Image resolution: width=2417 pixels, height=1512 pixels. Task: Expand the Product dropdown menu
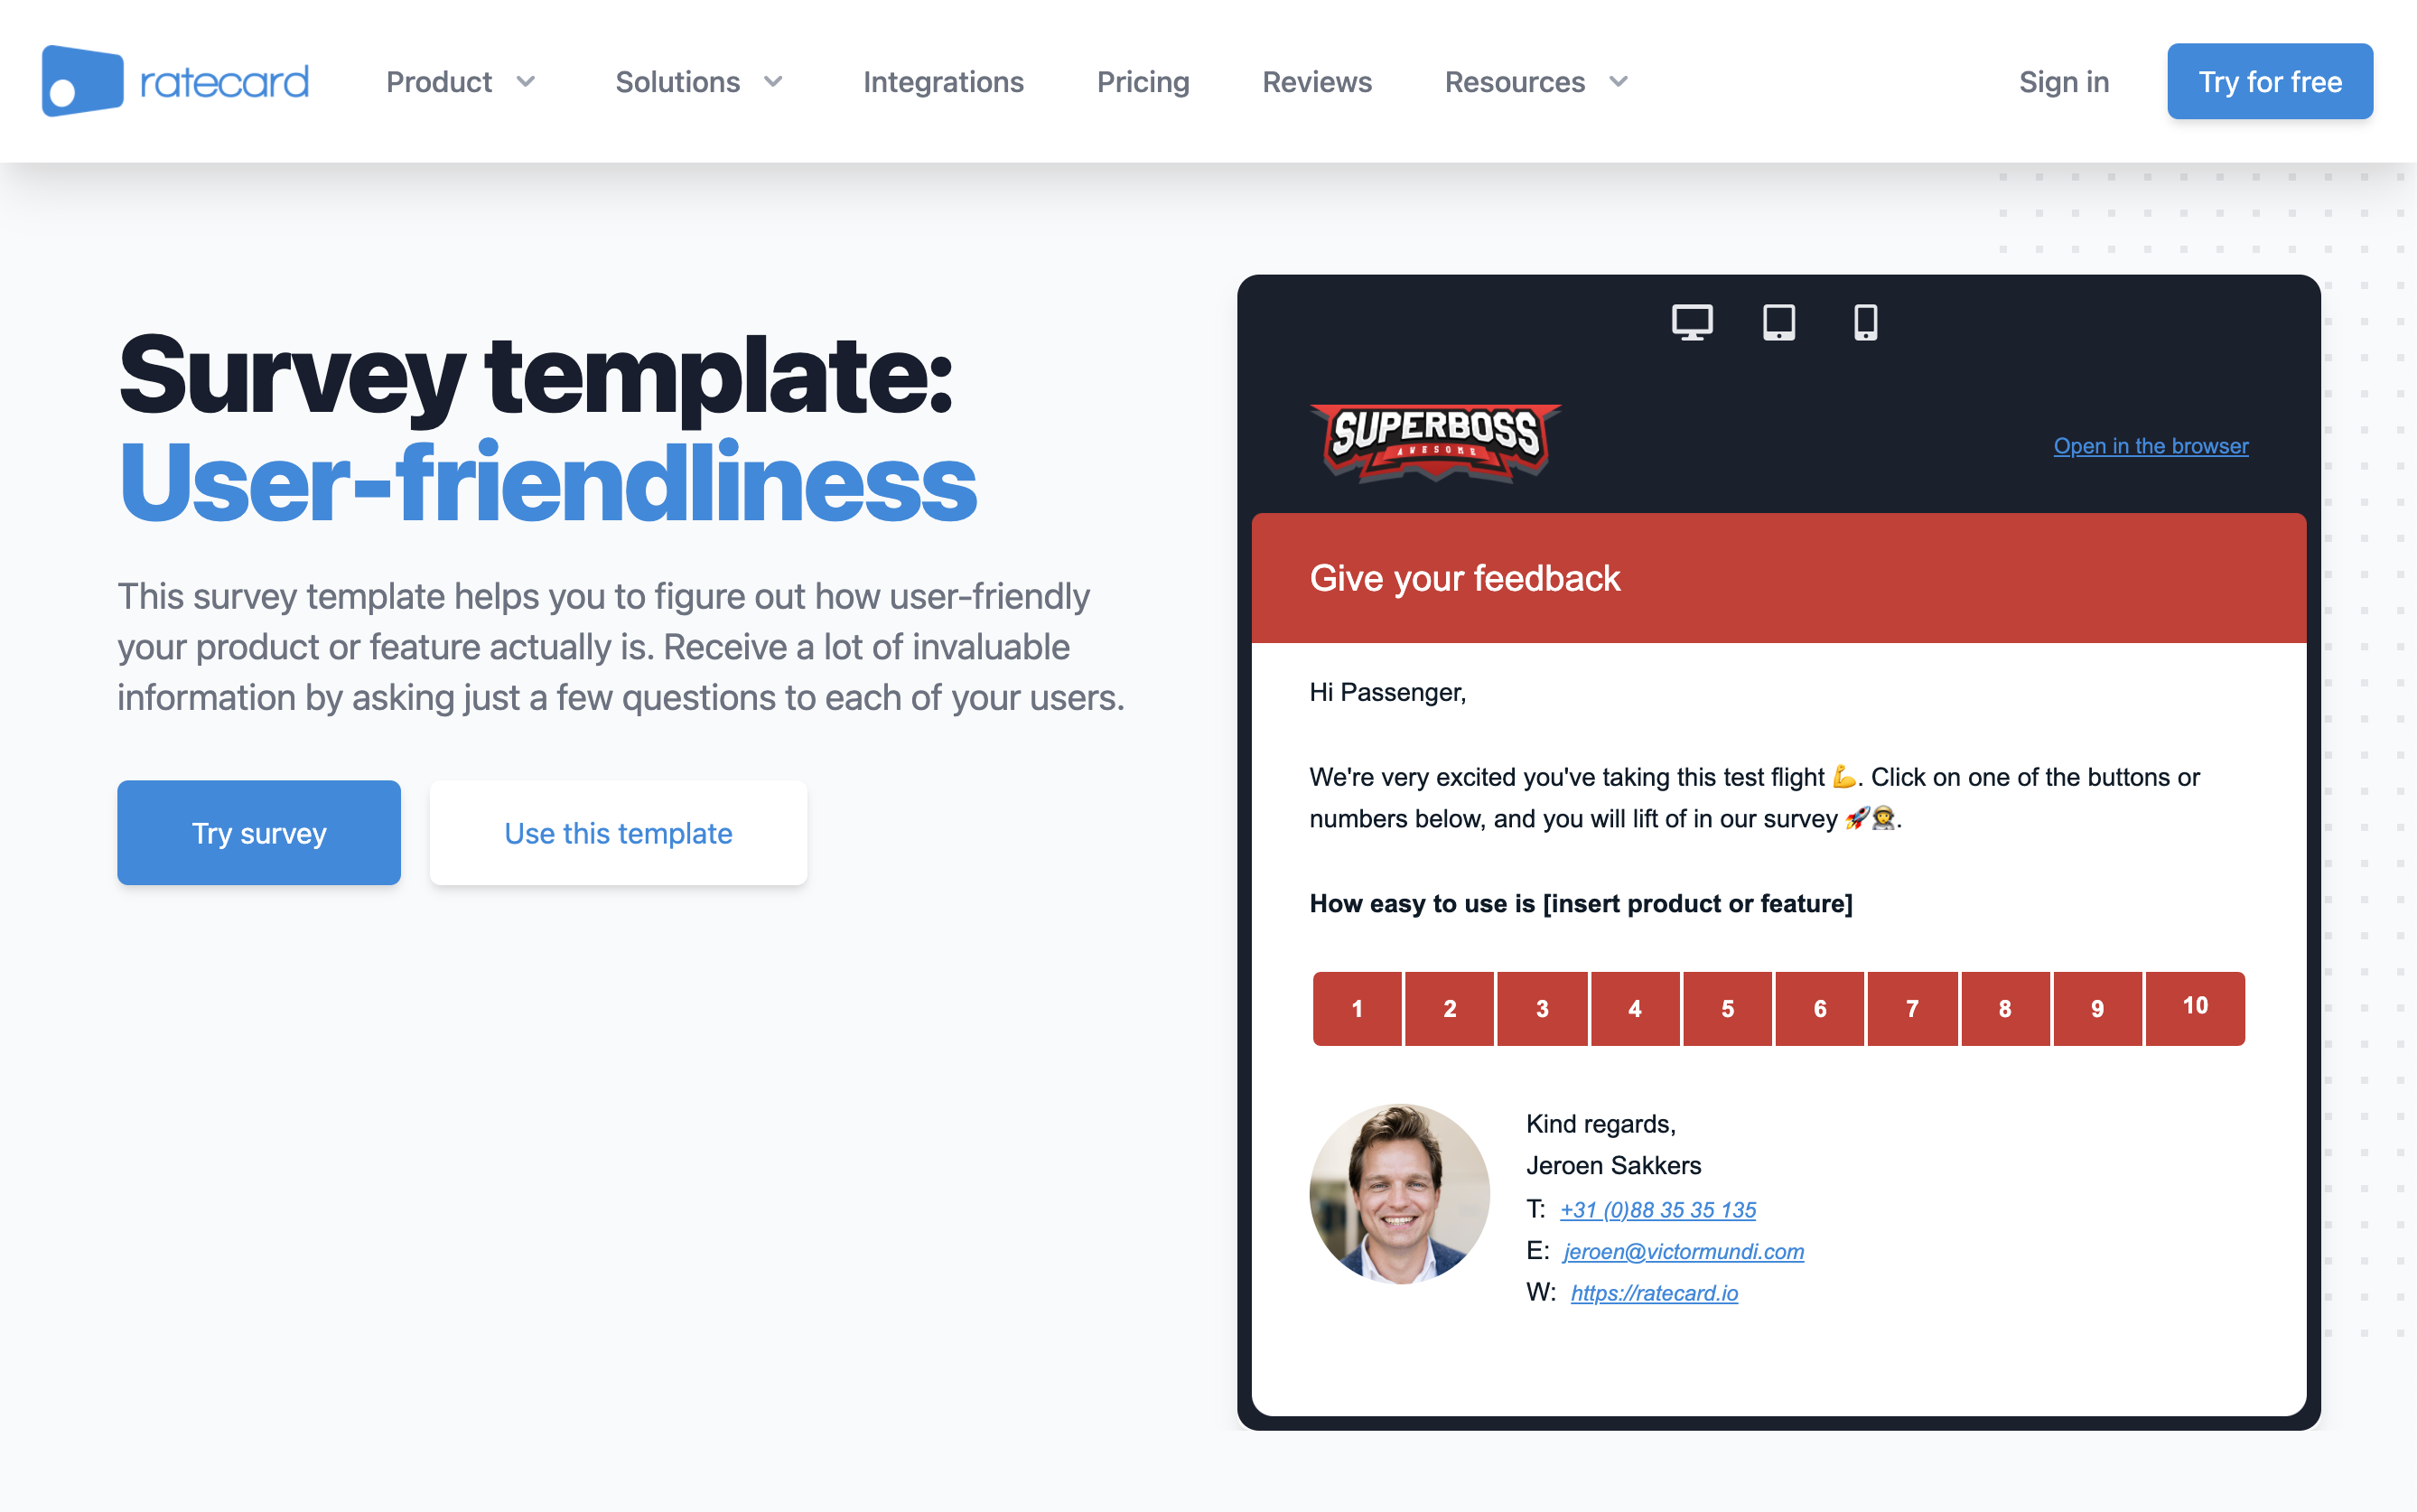click(463, 82)
